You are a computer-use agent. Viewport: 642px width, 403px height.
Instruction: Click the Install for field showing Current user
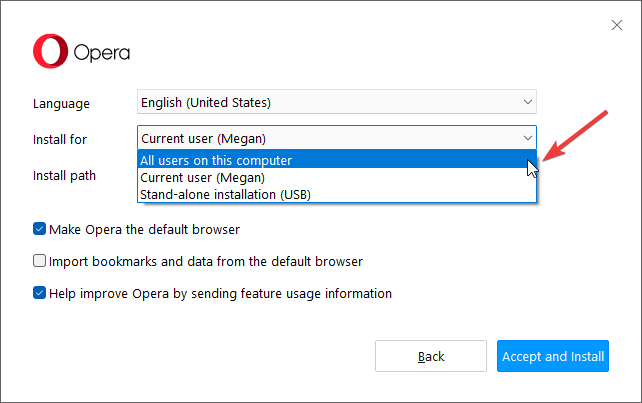337,138
